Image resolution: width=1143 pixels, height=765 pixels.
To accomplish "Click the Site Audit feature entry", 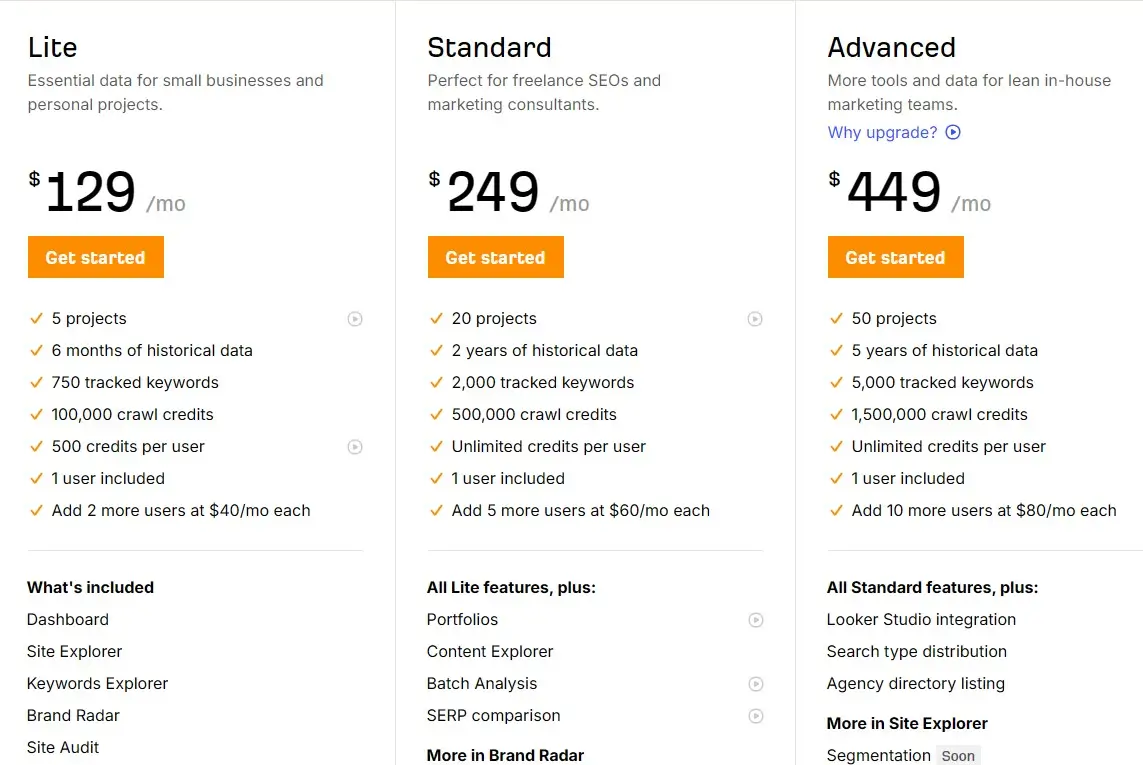I will [x=62, y=747].
